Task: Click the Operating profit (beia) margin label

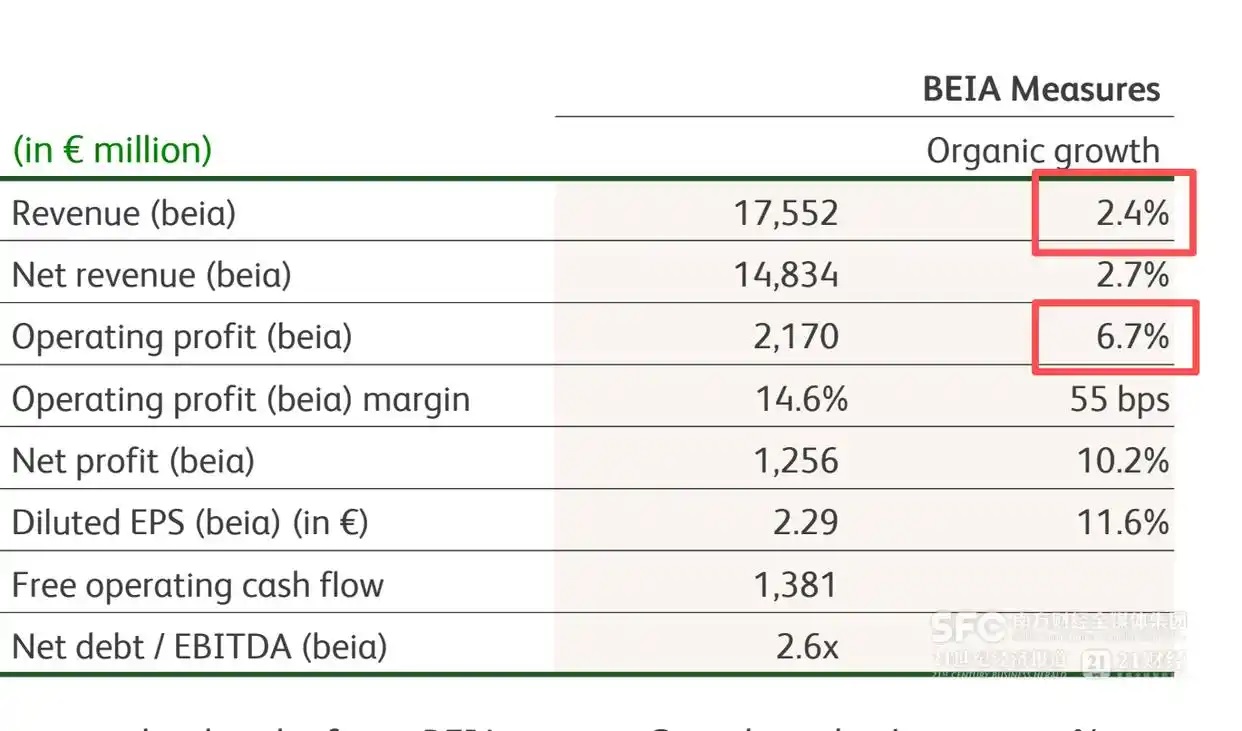Action: pos(241,399)
